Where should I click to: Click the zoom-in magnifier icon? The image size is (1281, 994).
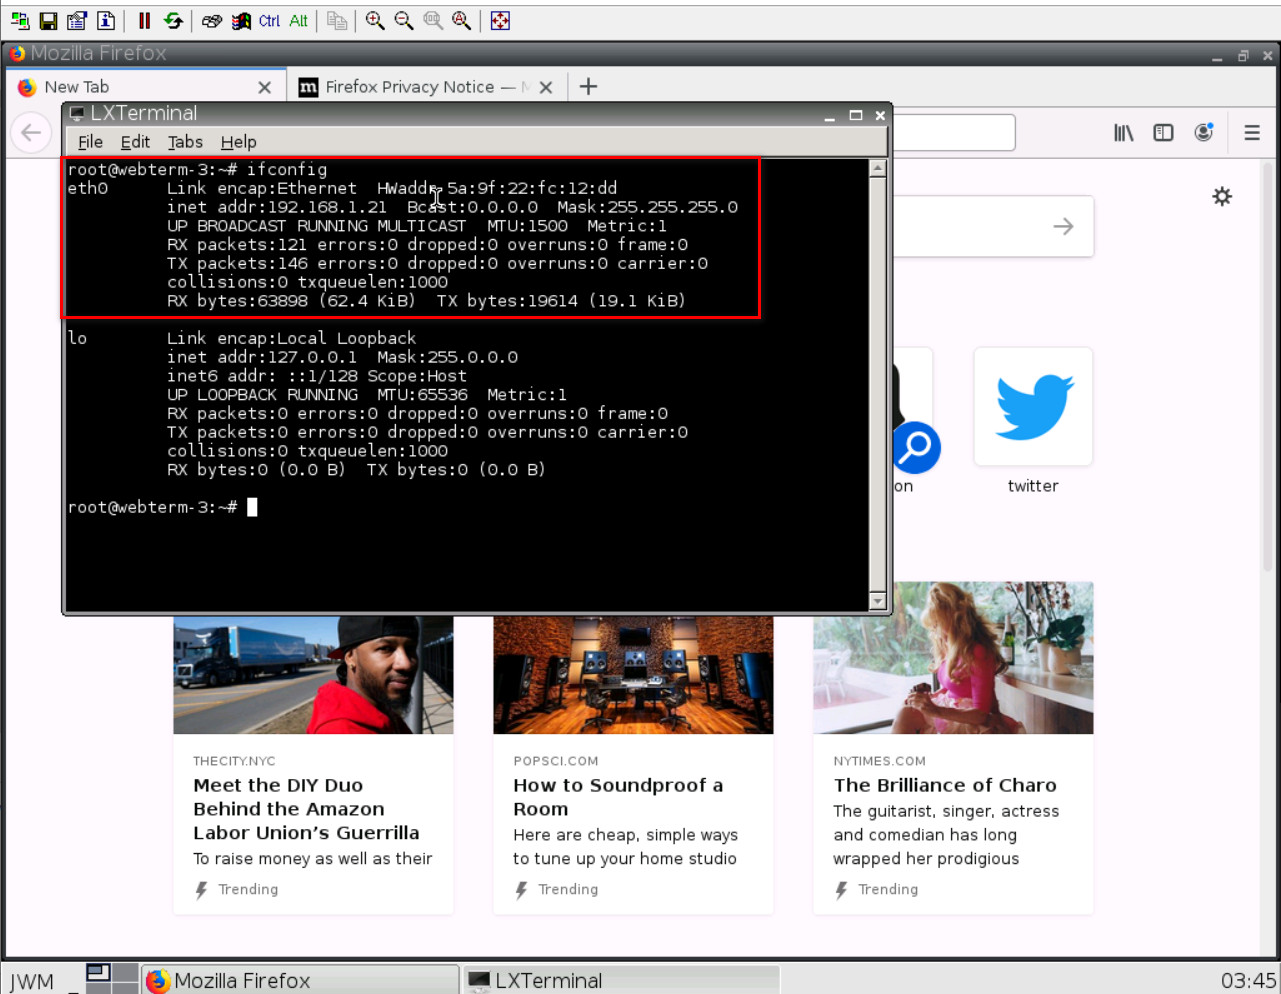tap(375, 21)
